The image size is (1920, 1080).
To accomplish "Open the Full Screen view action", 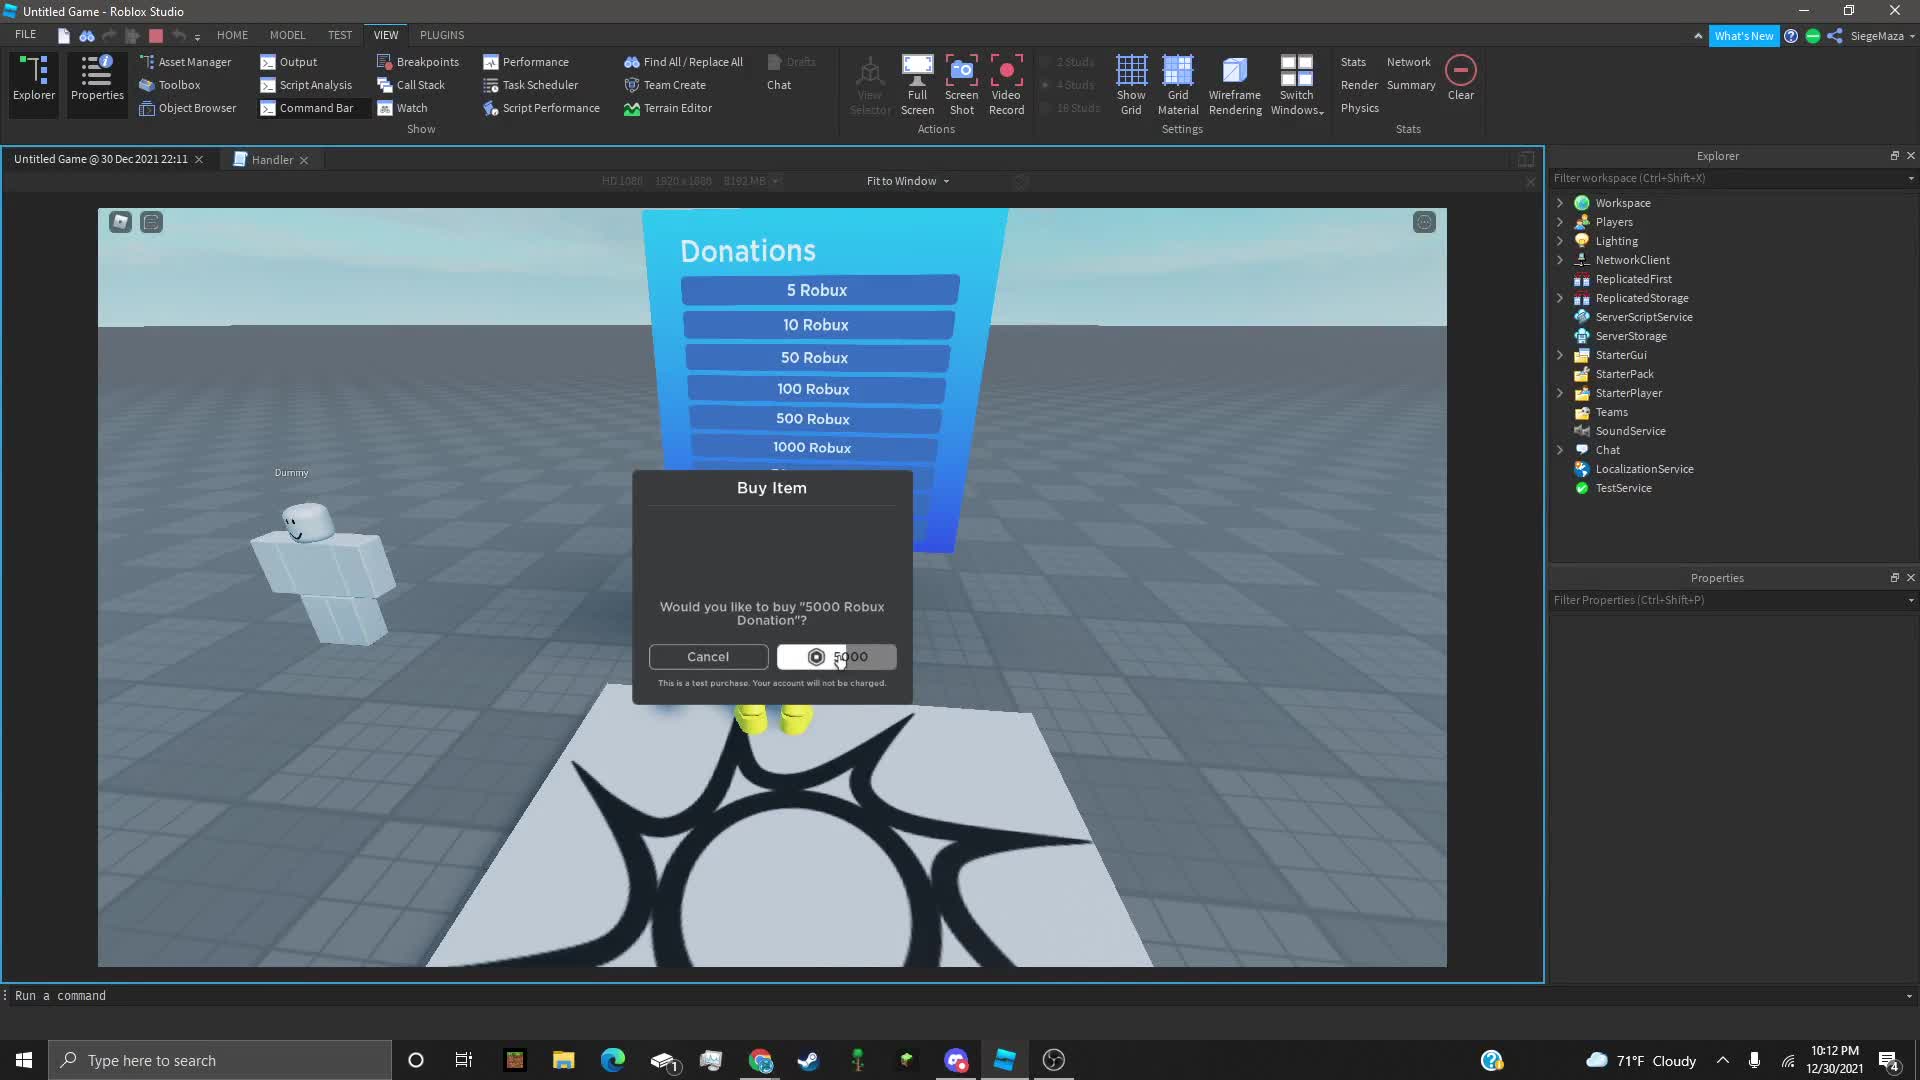I will 917,85.
